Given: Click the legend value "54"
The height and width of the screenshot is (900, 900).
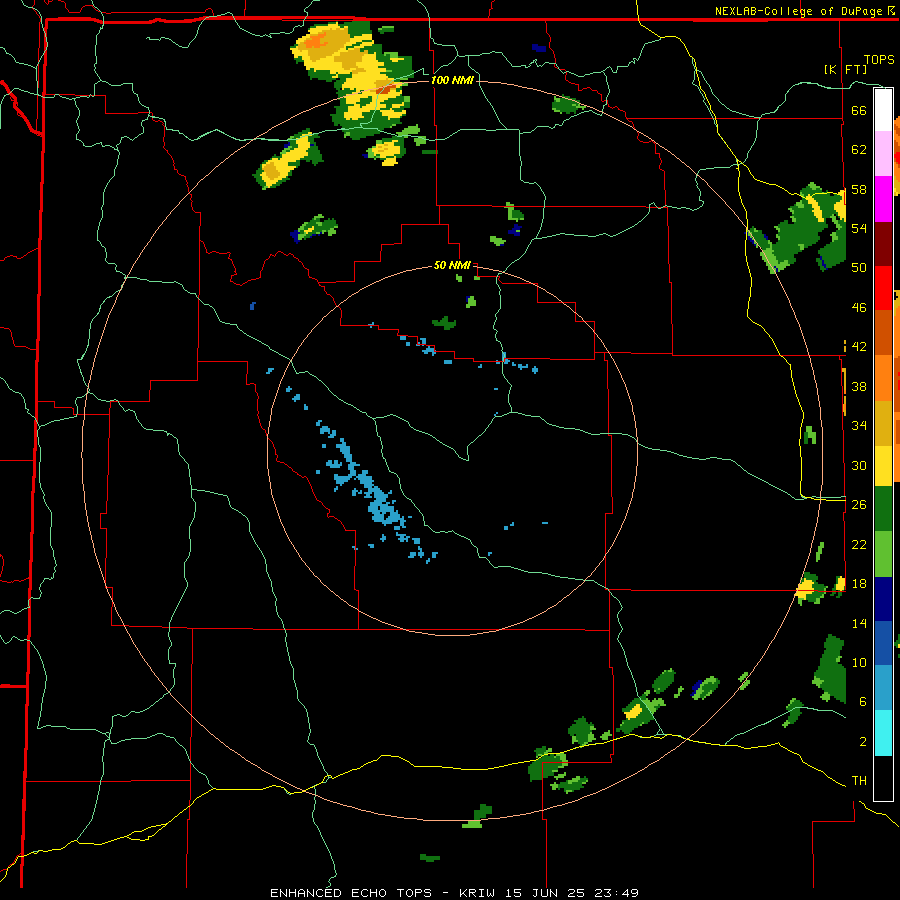Looking at the screenshot, I should (x=859, y=228).
